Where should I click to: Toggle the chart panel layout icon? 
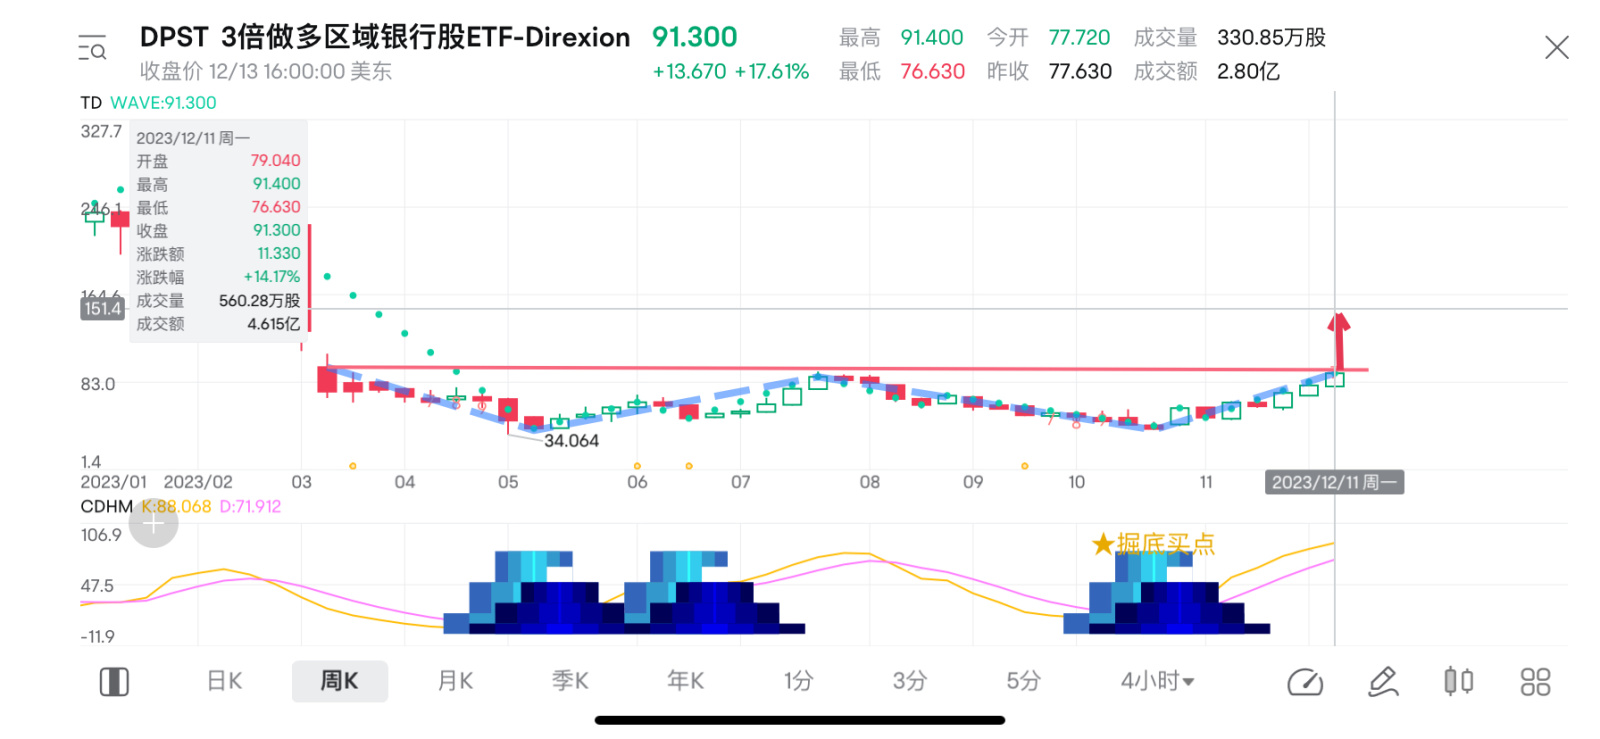click(x=114, y=682)
